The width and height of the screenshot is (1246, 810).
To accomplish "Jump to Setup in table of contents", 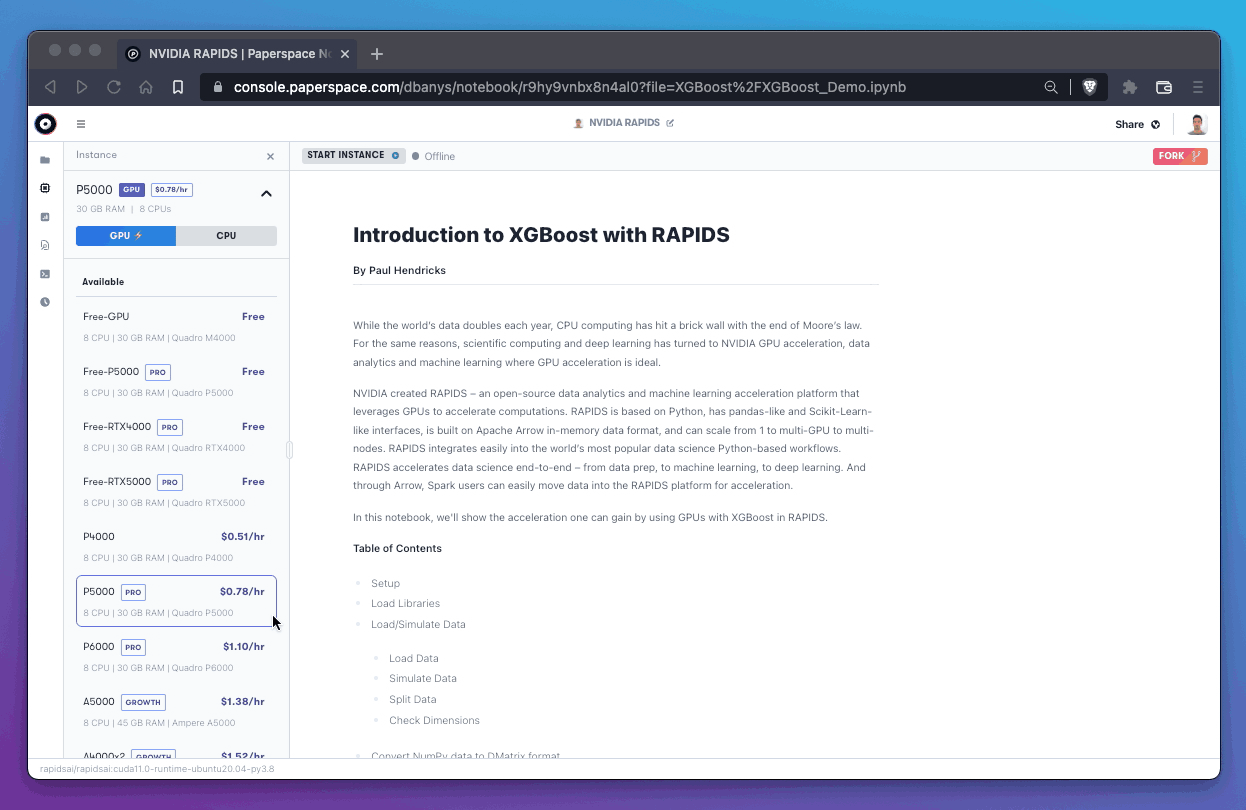I will (x=385, y=583).
